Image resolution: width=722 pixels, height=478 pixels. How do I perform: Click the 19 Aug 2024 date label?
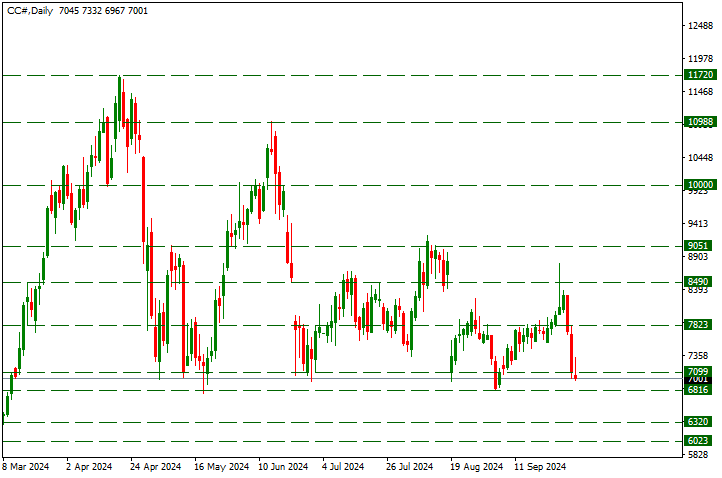click(477, 467)
